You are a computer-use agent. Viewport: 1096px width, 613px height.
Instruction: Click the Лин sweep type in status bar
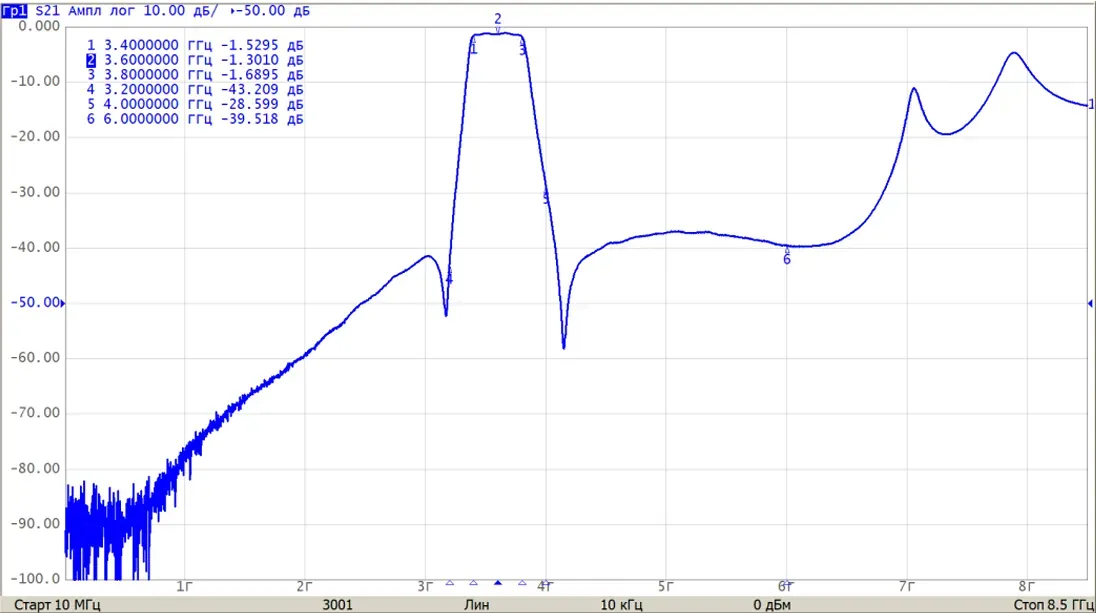pyautogui.click(x=477, y=605)
